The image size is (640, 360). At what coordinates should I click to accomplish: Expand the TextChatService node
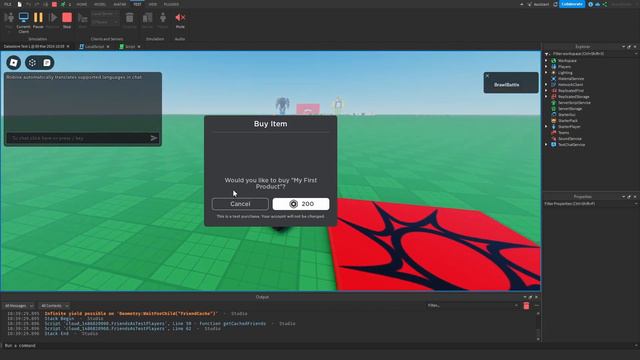click(x=546, y=144)
